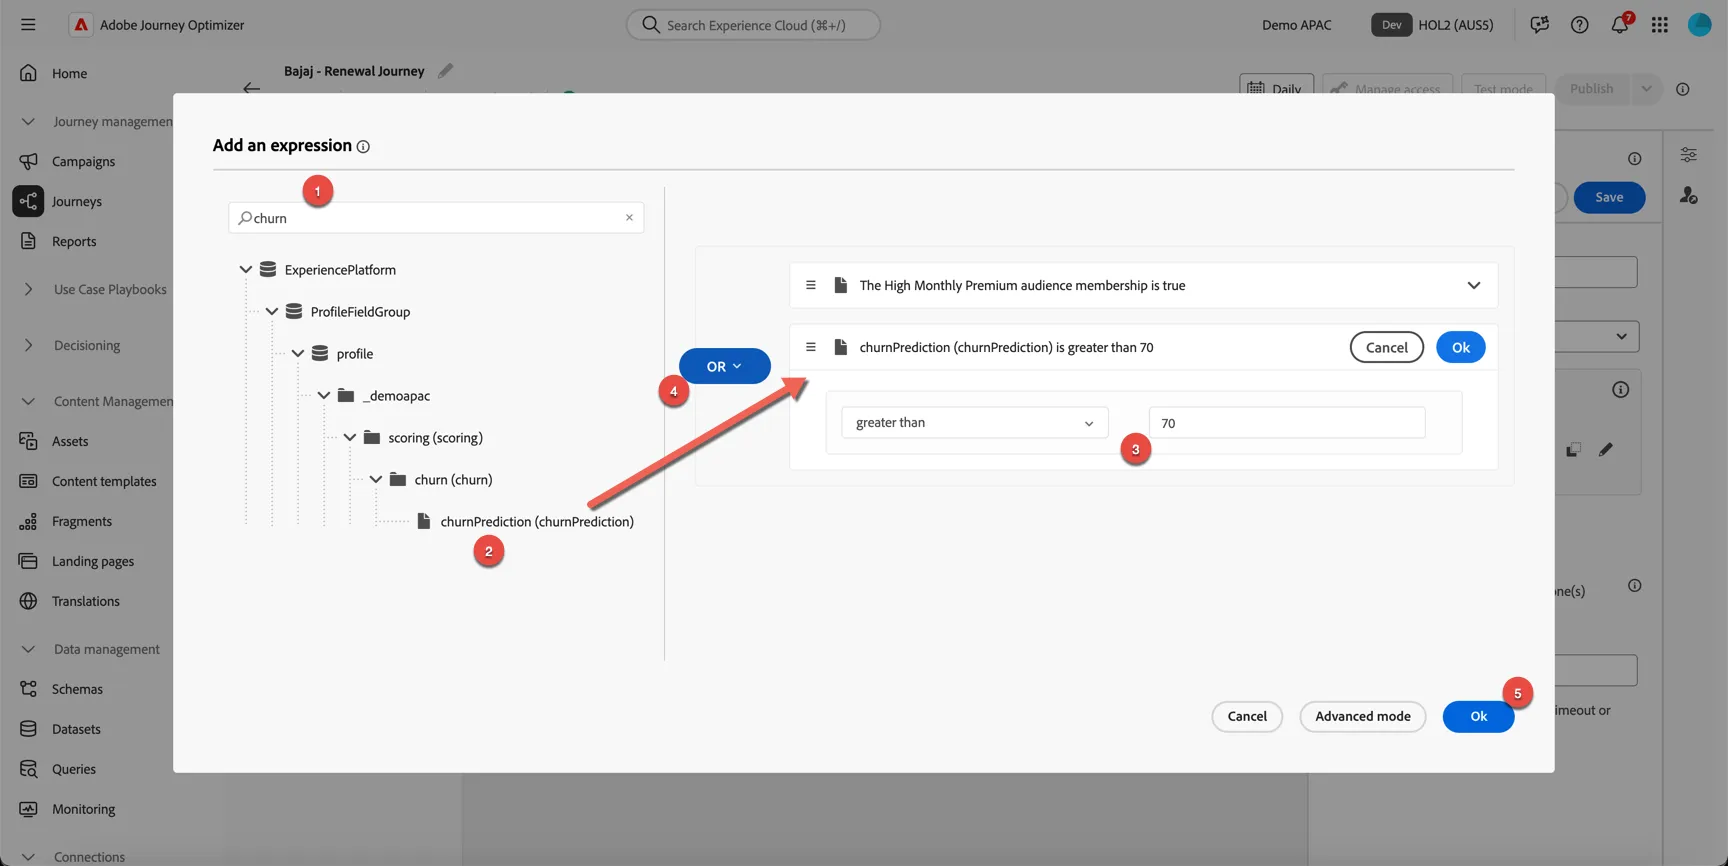Screen dimensions: 1728x866
Task: Open the user profile avatar
Action: (x=1699, y=25)
